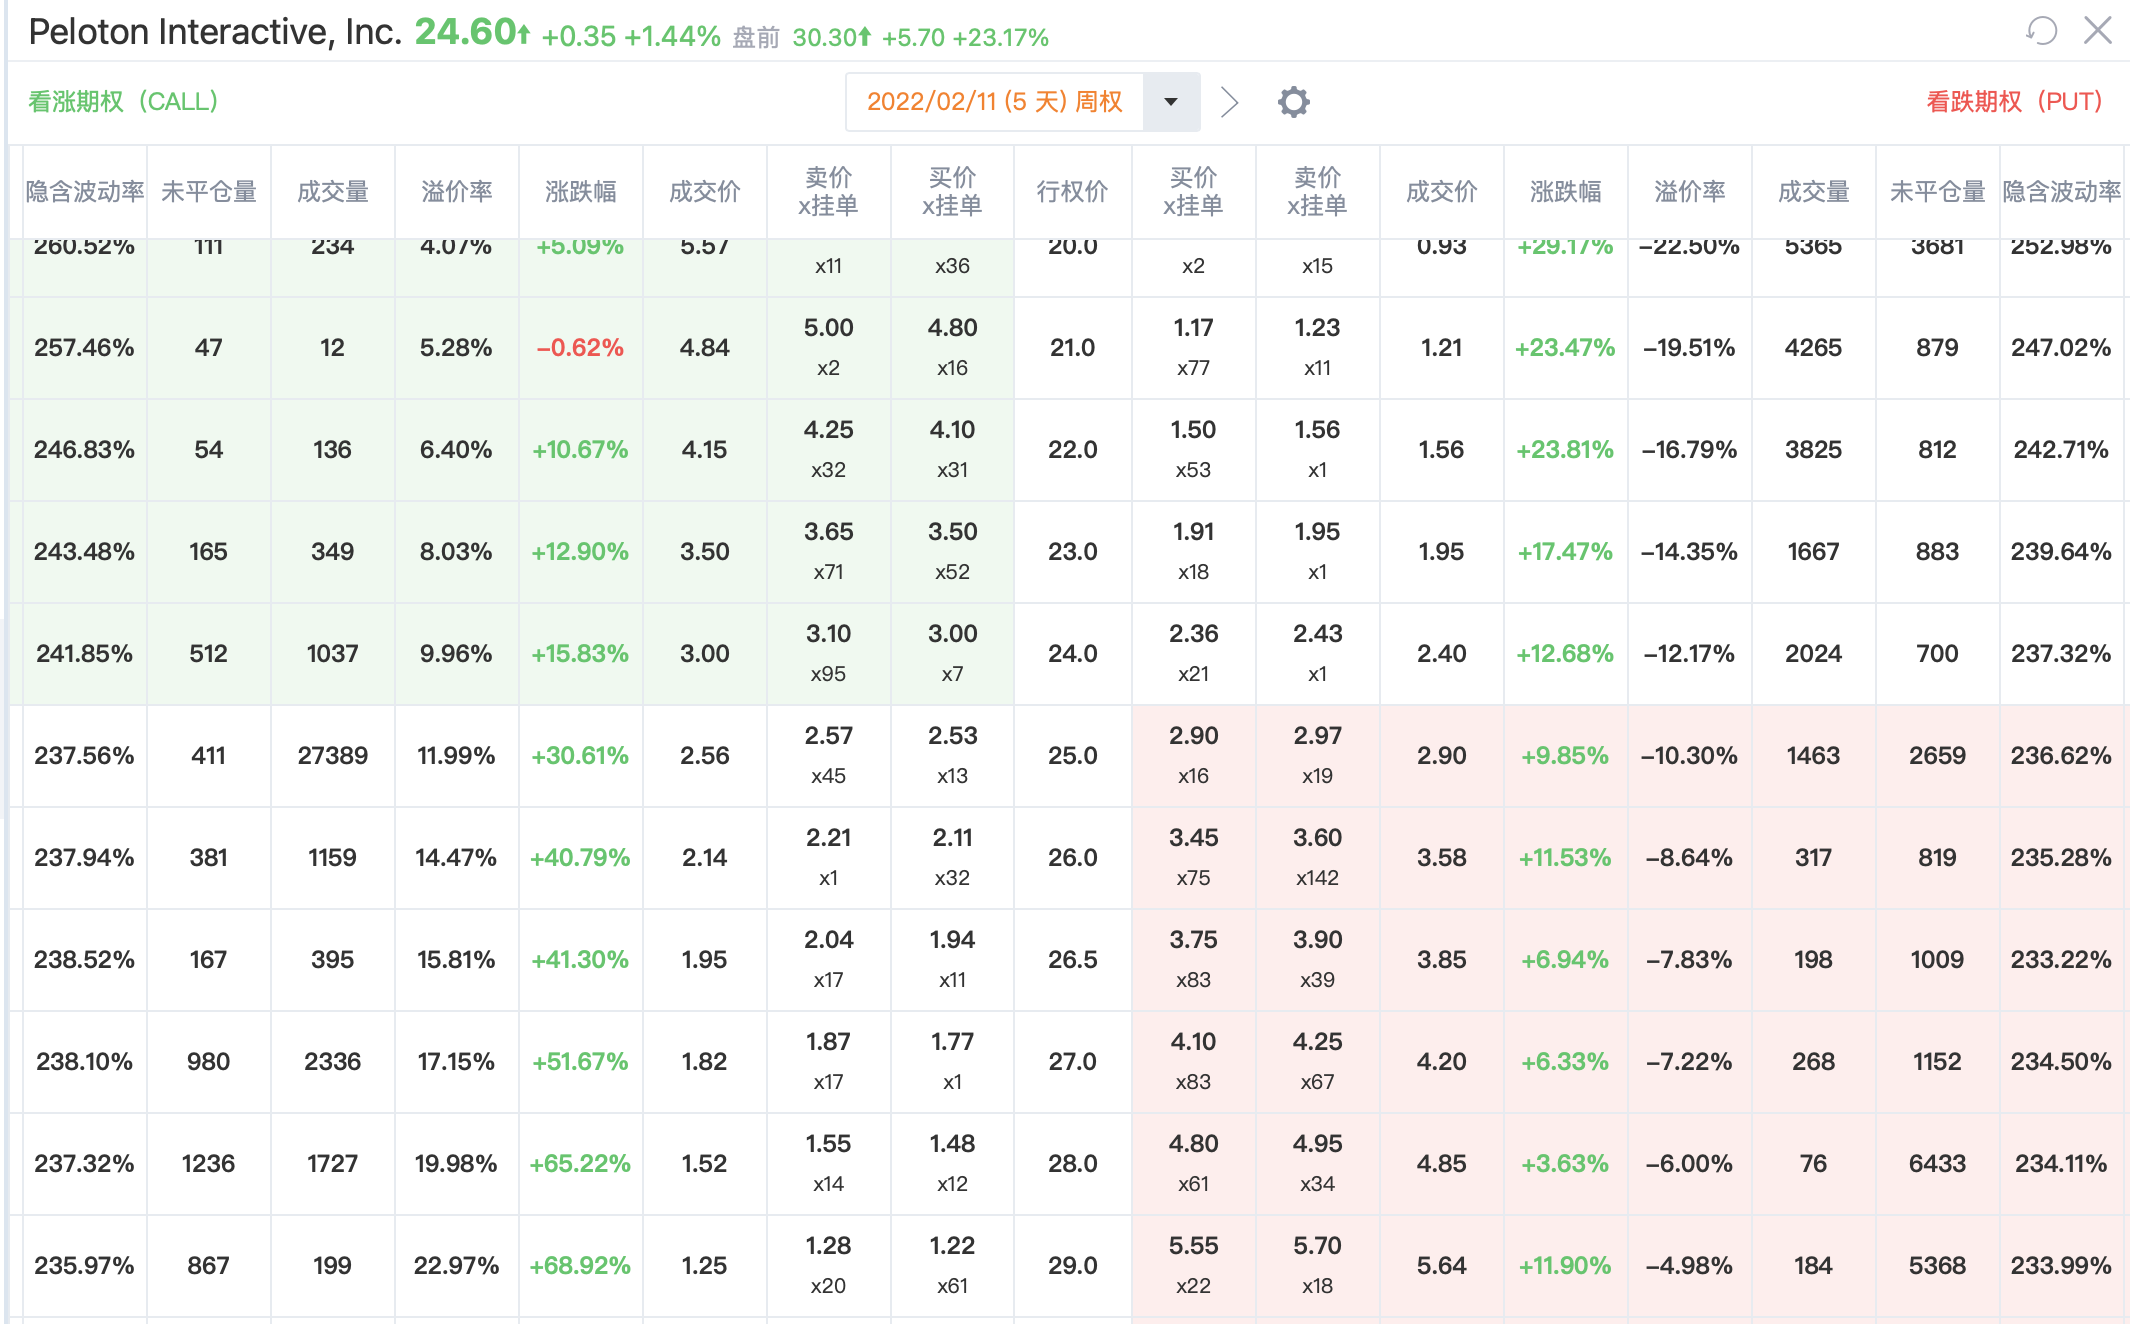
Task: Sort by call implied volatility column header
Action: click(x=84, y=191)
